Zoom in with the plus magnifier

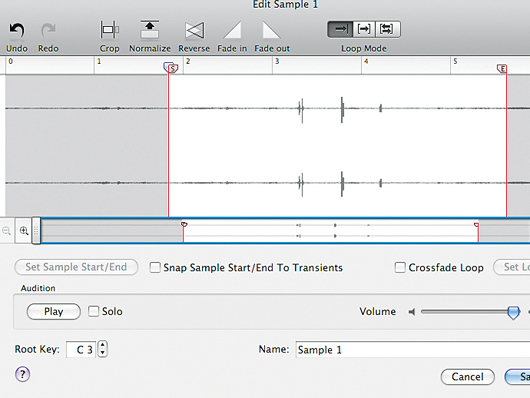point(24,231)
